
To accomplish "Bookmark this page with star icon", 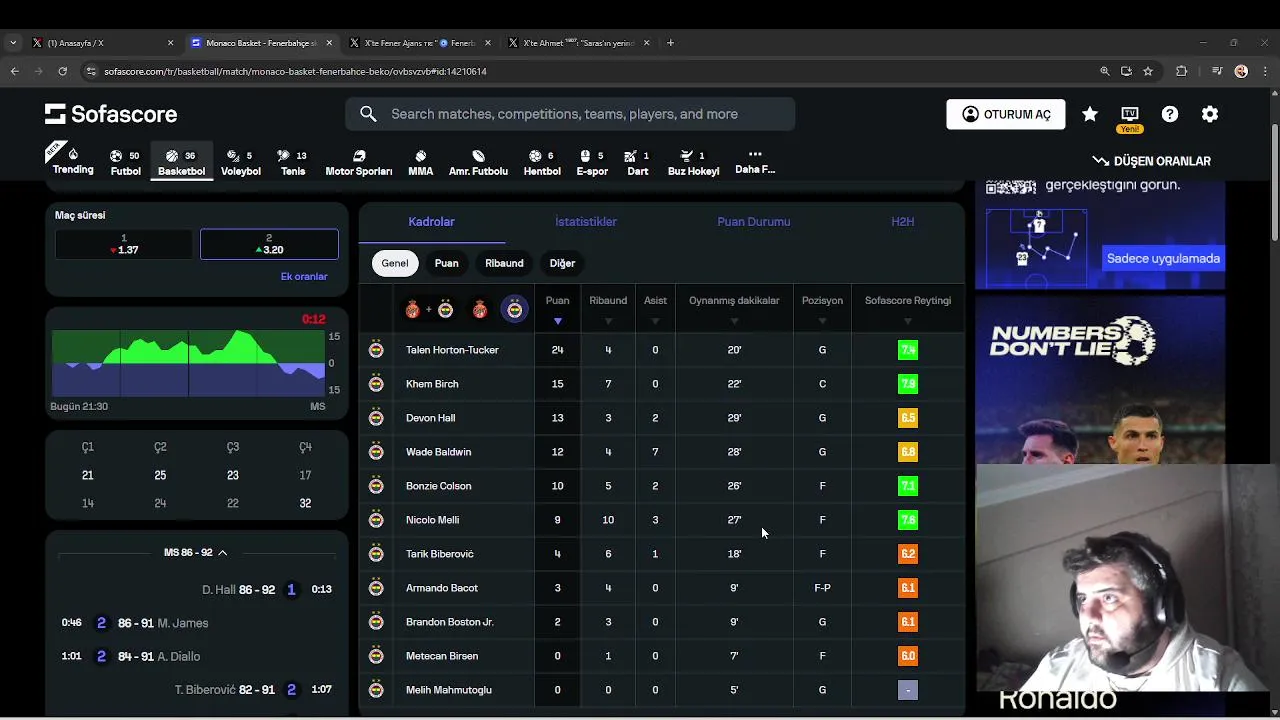I will click(x=1148, y=71).
